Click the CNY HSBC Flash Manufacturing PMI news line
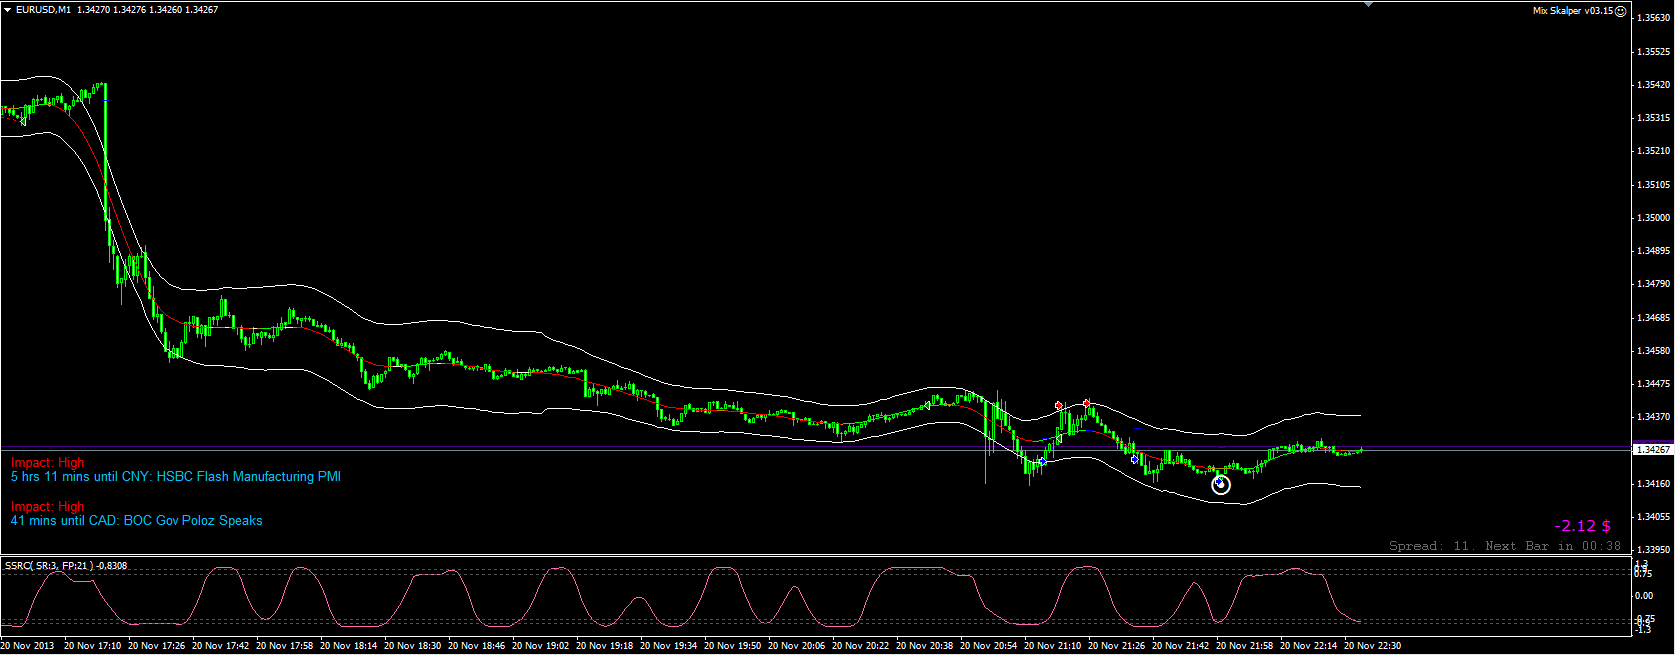Viewport: 1676px width, 656px height. 176,477
